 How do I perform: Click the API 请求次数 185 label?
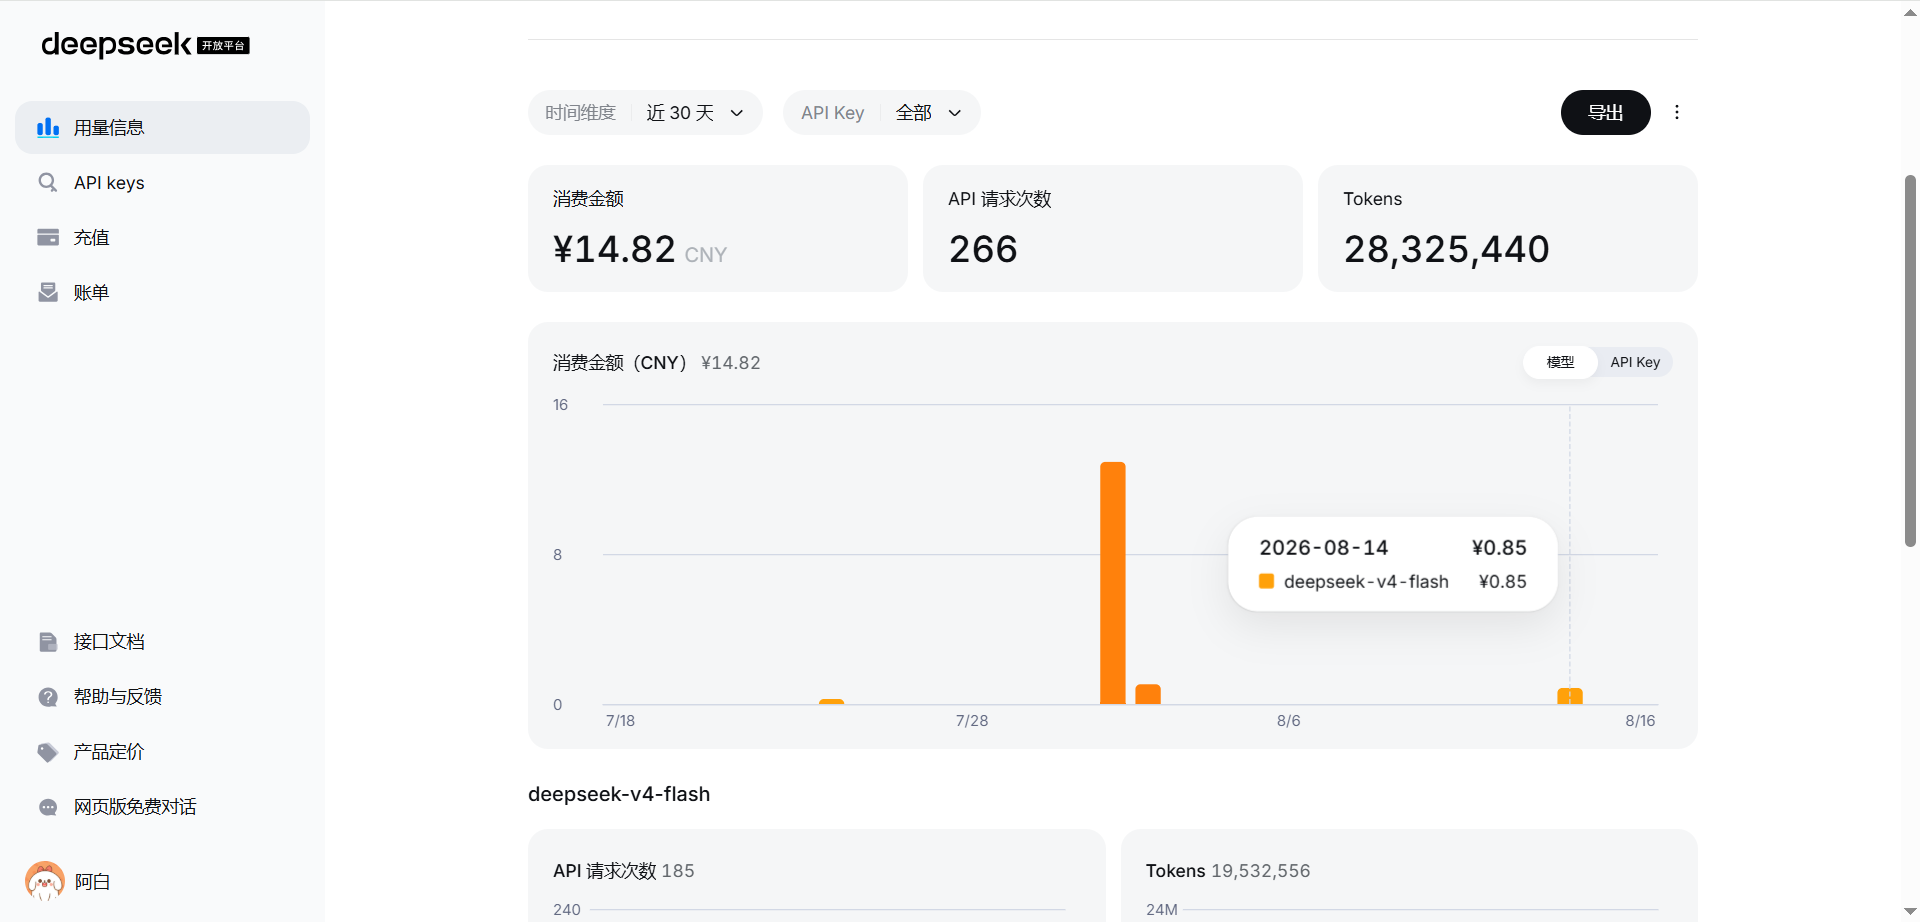624,871
